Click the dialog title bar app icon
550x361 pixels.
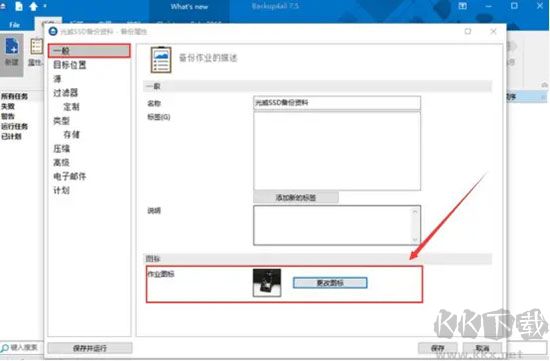coord(53,31)
